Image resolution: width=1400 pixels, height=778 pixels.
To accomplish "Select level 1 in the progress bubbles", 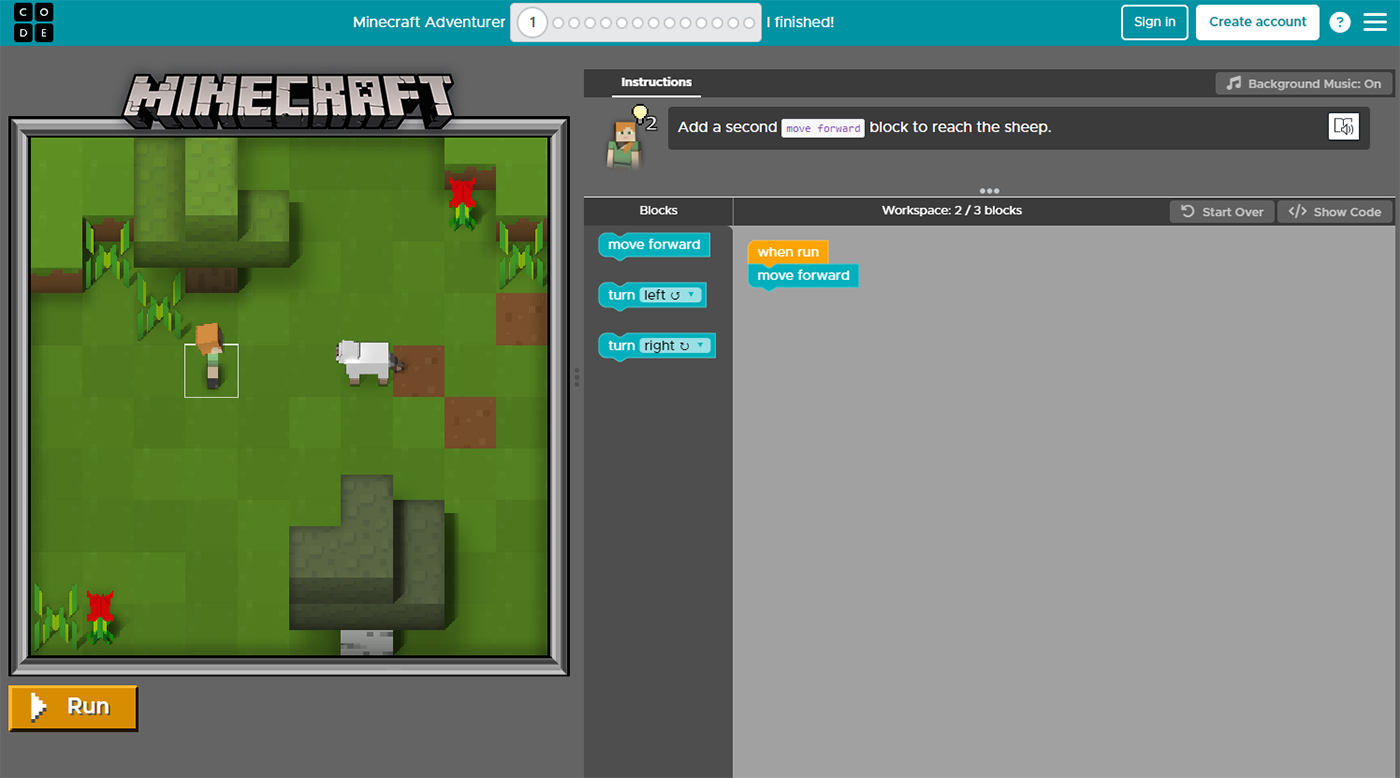I will pyautogui.click(x=531, y=21).
